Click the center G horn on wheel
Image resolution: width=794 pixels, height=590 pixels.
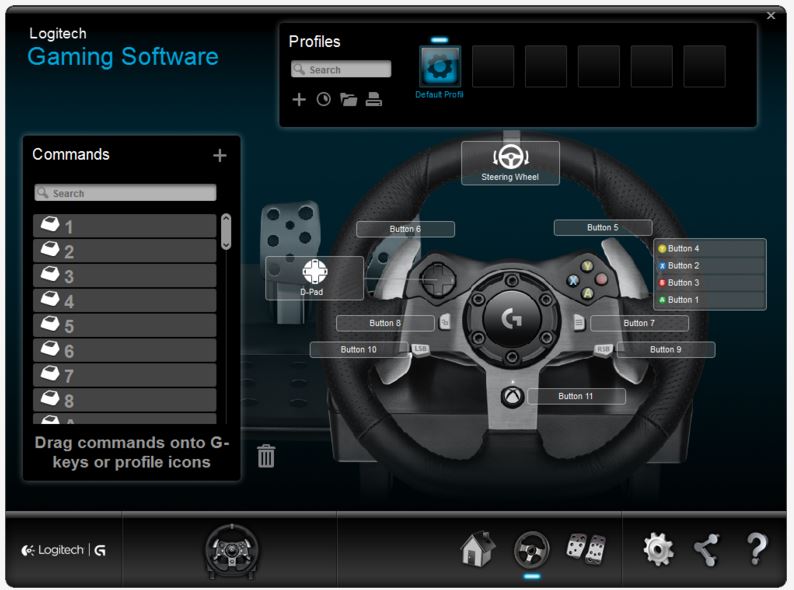pyautogui.click(x=511, y=318)
